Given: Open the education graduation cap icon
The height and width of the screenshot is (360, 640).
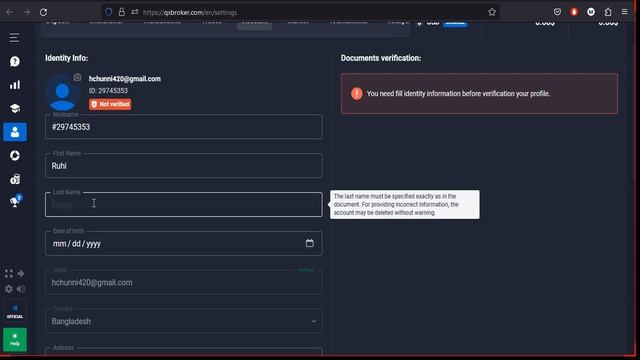Looking at the screenshot, I should coord(15,109).
